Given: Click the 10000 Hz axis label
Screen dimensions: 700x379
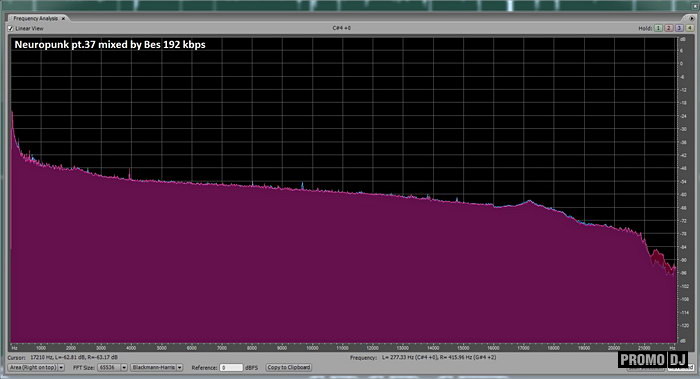Looking at the screenshot, I should [312, 348].
